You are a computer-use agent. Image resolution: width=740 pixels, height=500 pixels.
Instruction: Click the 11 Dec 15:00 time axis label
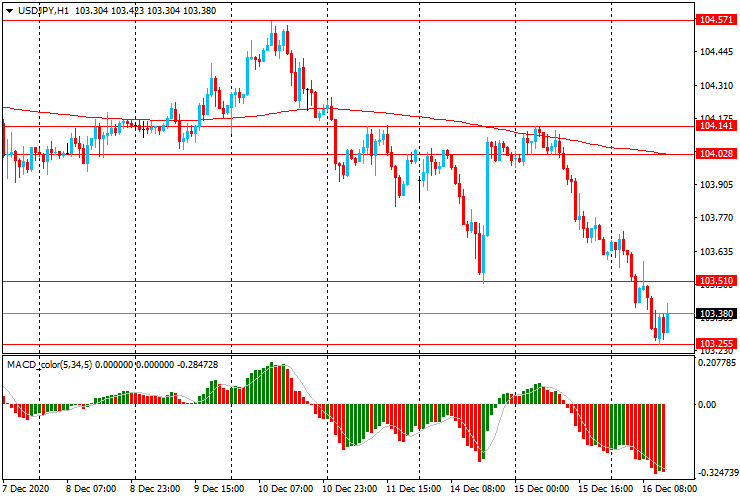click(x=413, y=488)
